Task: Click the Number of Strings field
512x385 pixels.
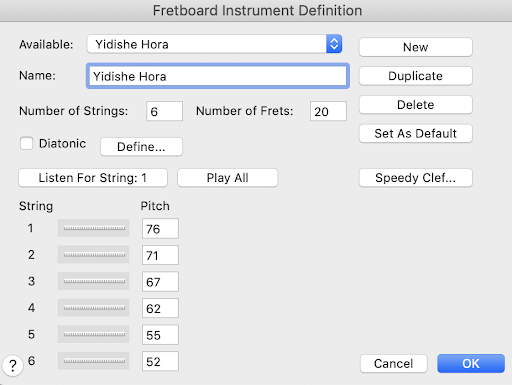Action: [x=164, y=111]
